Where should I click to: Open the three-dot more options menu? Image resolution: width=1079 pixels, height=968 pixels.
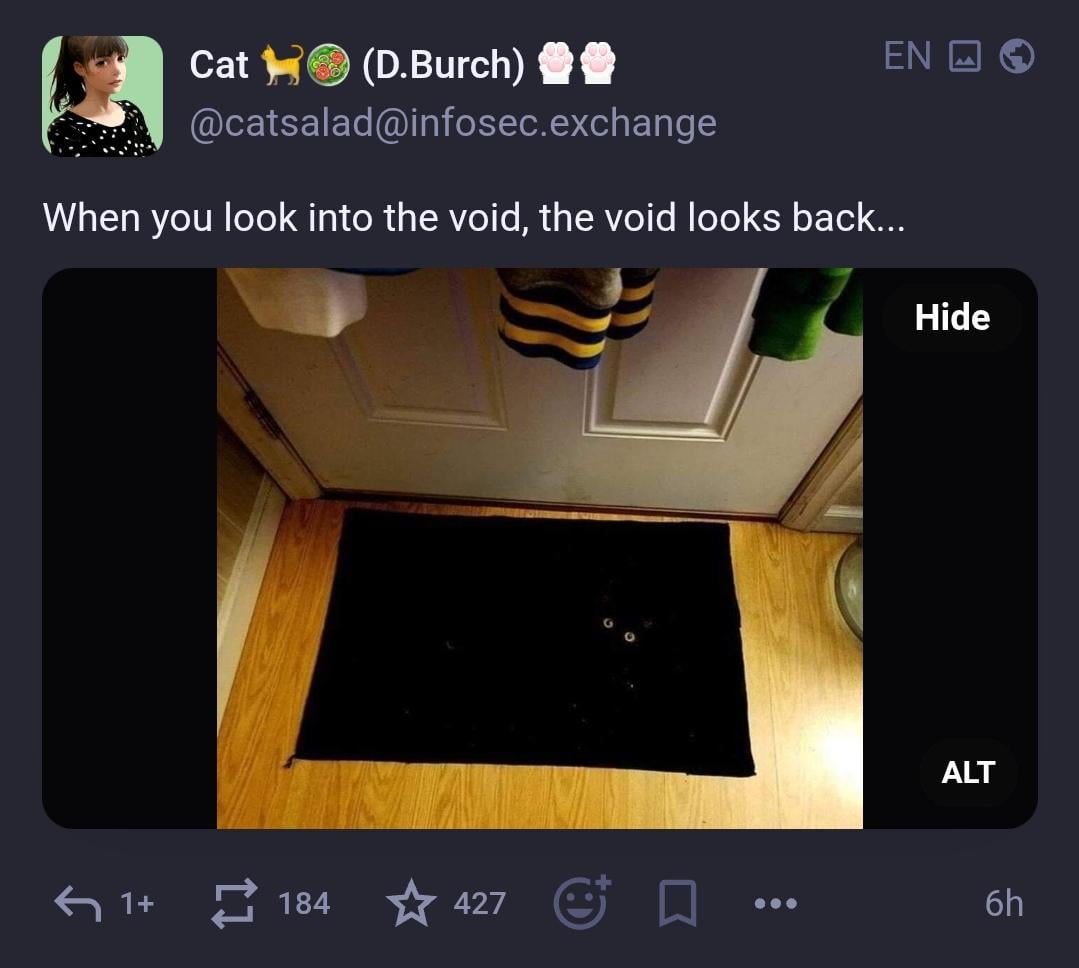click(x=776, y=903)
